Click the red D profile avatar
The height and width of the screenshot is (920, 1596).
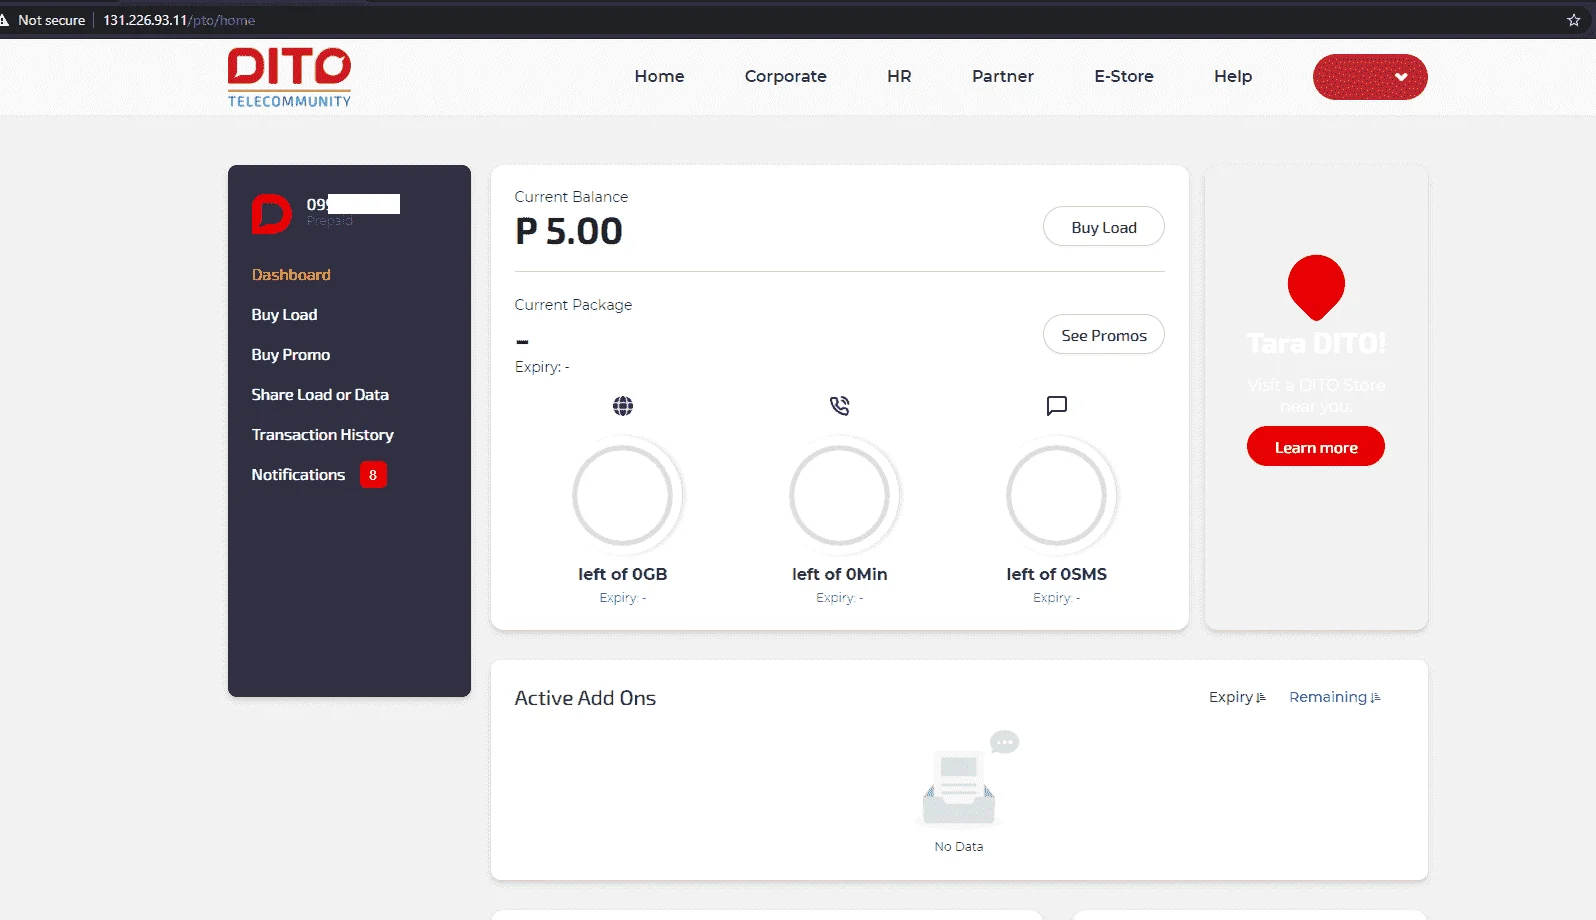(x=271, y=214)
